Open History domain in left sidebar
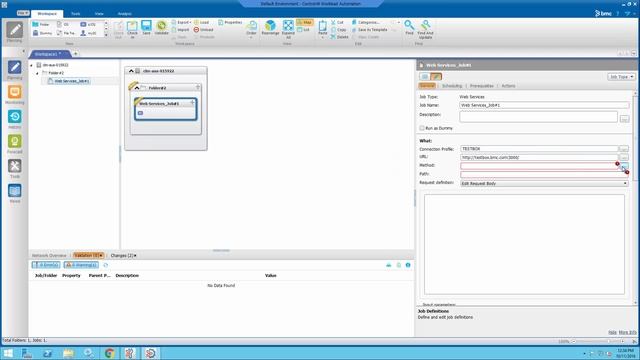This screenshot has width=640, height=360. 14,119
